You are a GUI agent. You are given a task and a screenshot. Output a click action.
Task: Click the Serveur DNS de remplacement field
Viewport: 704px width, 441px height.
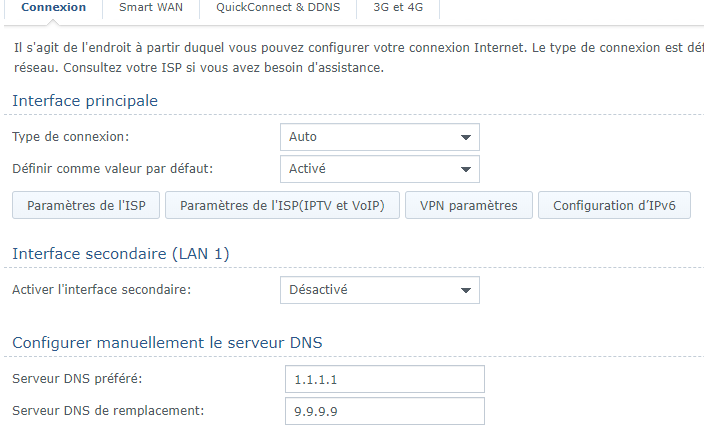(x=385, y=411)
